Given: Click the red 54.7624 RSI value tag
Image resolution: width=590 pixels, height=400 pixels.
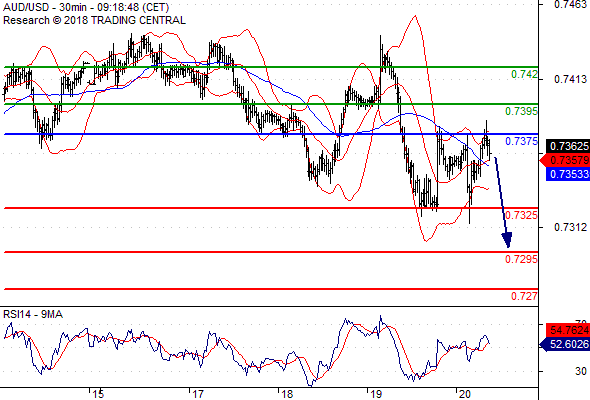Looking at the screenshot, I should 568,330.
